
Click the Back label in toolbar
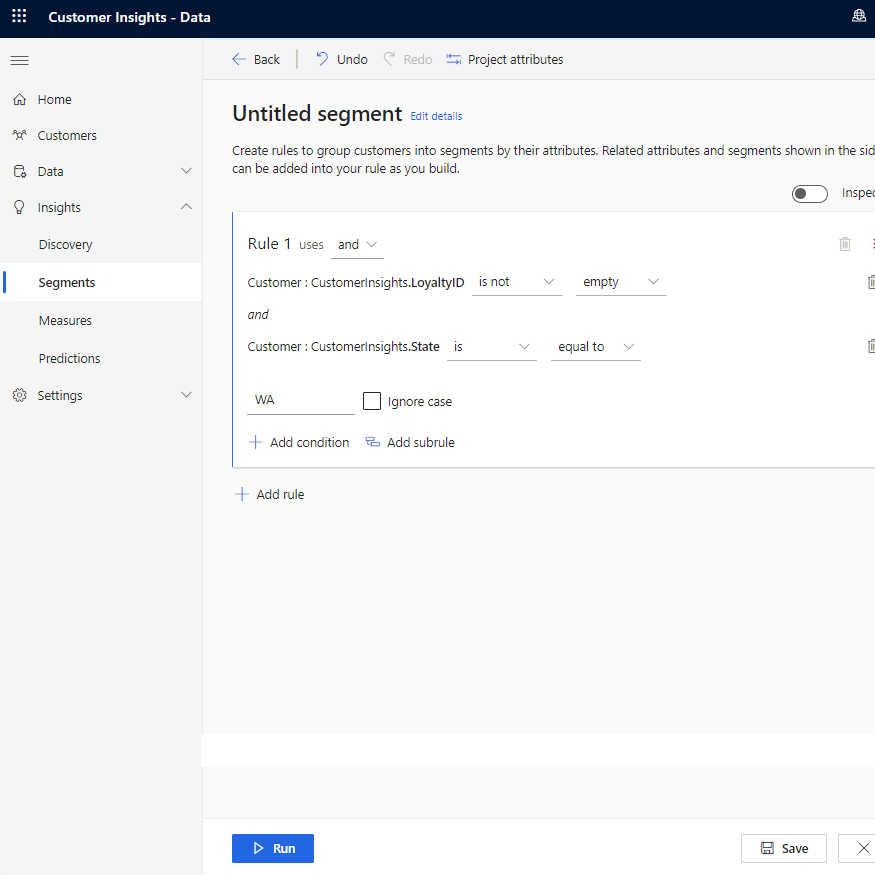(x=267, y=59)
